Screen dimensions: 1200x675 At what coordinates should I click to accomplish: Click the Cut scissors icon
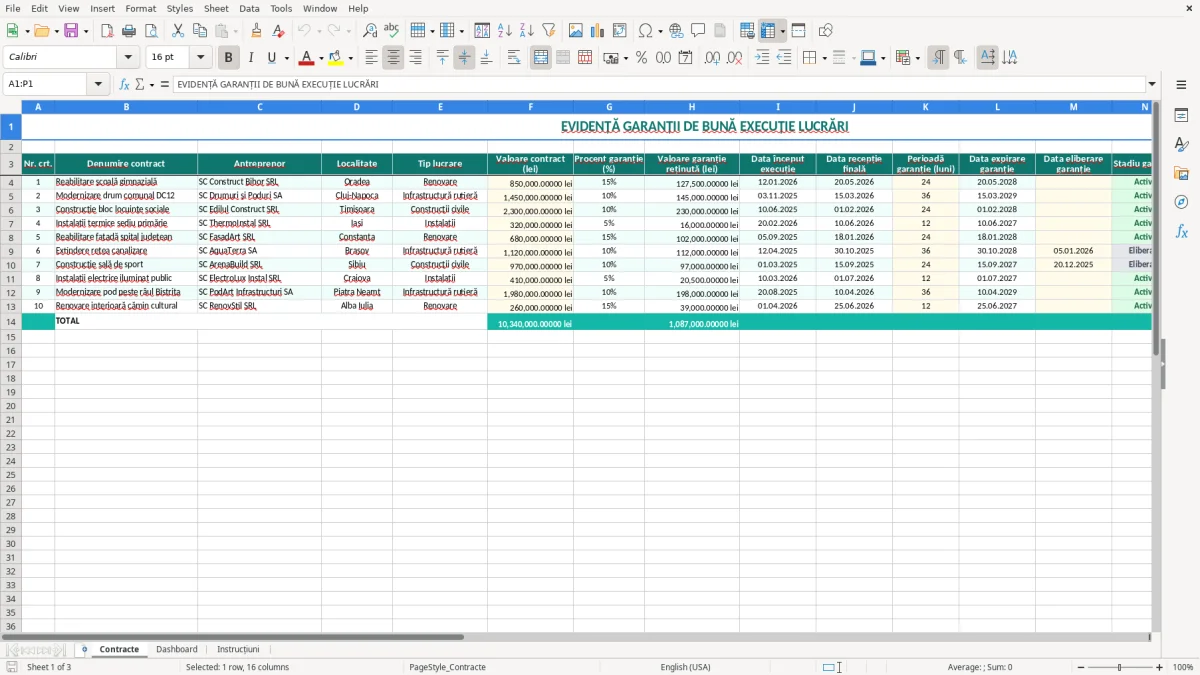(x=178, y=31)
